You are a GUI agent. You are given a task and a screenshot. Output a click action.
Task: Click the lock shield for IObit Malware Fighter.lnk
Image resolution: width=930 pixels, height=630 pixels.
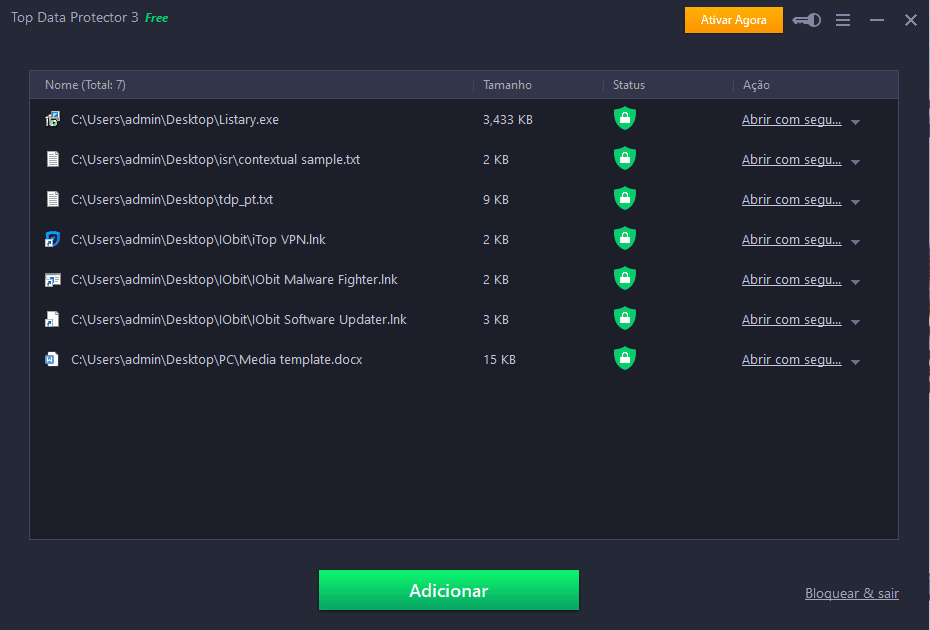(625, 278)
